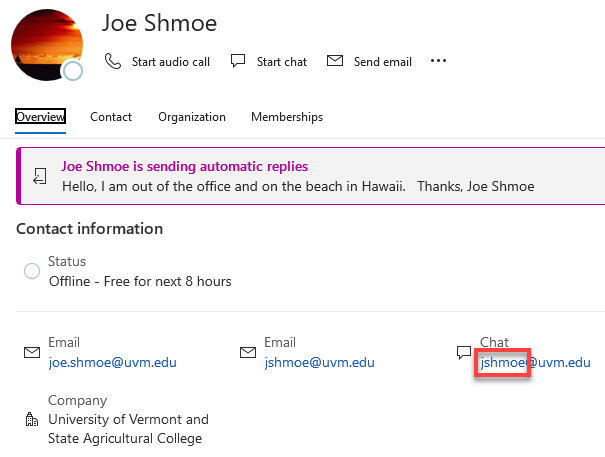Screen dimensions: 605x457
Task: Click the envelope icon beside the second Email entry
Action: [248, 353]
